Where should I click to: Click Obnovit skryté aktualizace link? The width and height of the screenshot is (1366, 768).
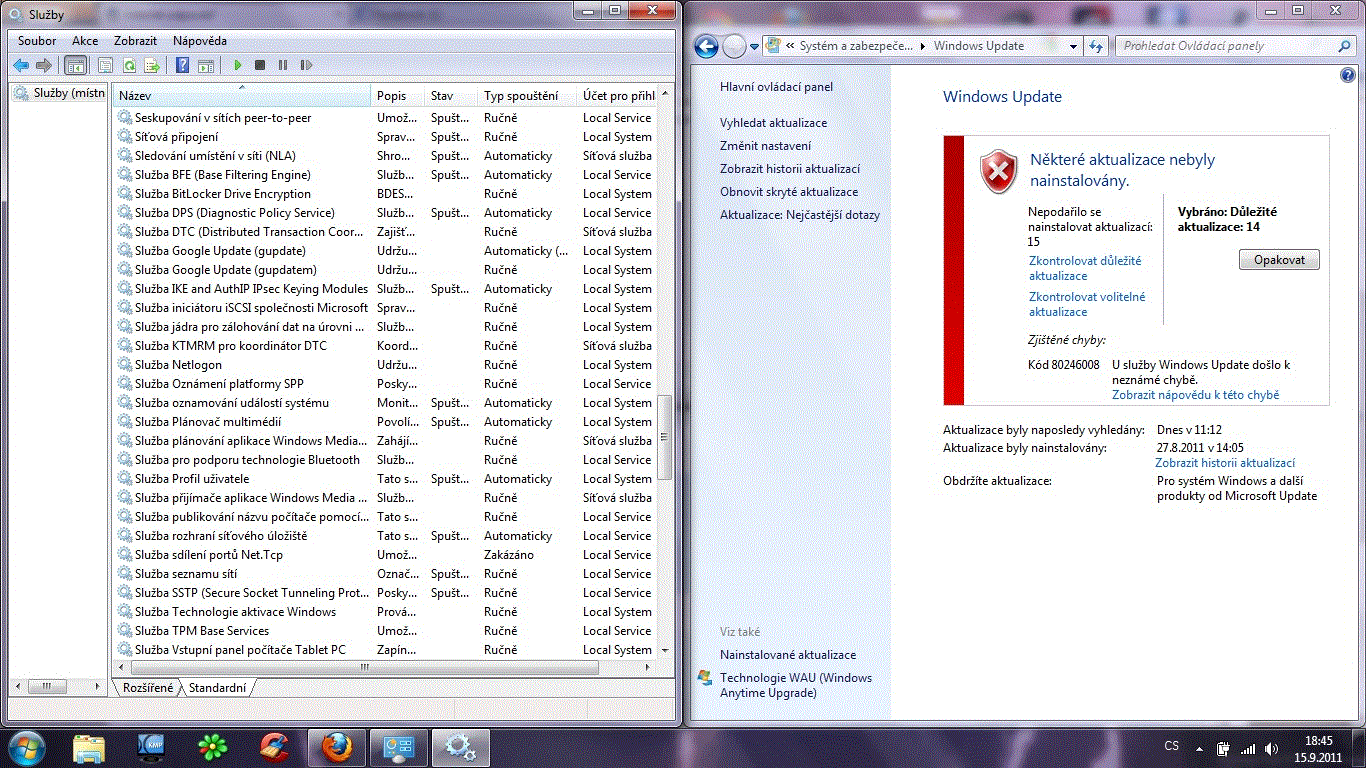[789, 192]
